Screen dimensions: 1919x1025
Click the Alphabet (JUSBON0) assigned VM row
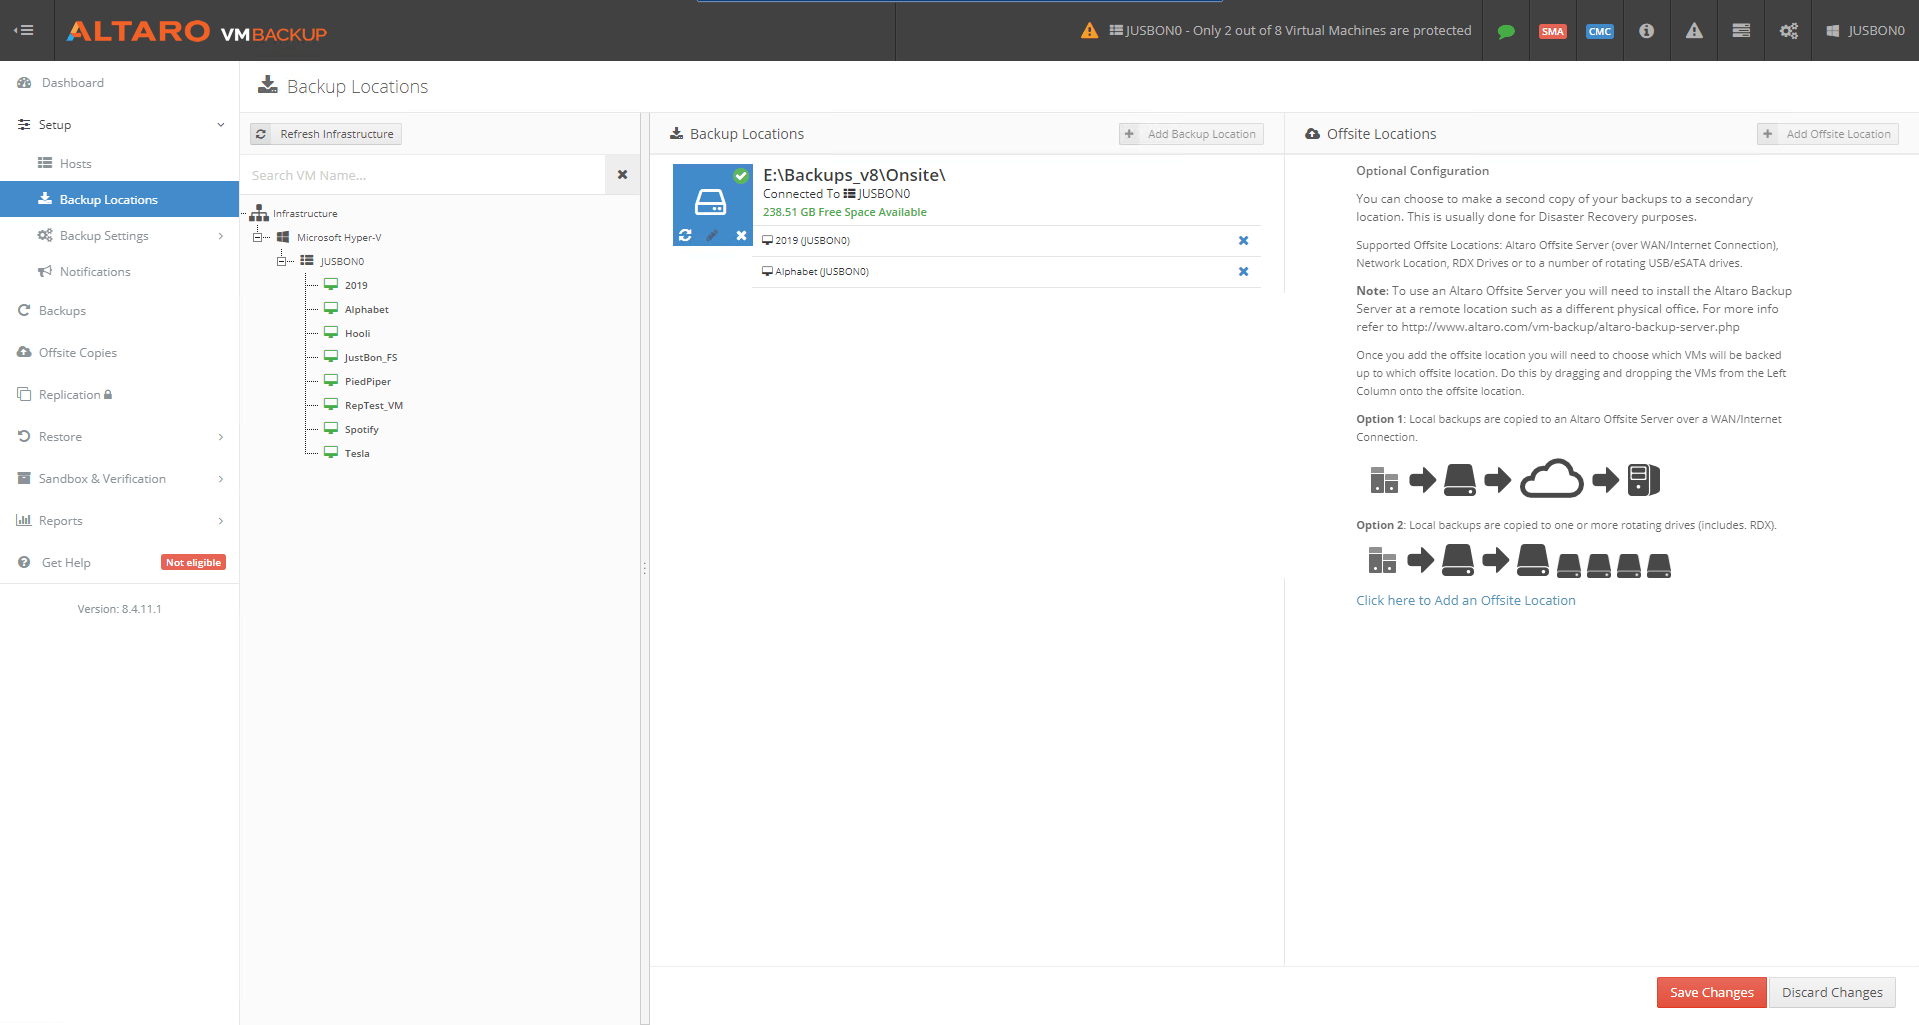(1006, 272)
